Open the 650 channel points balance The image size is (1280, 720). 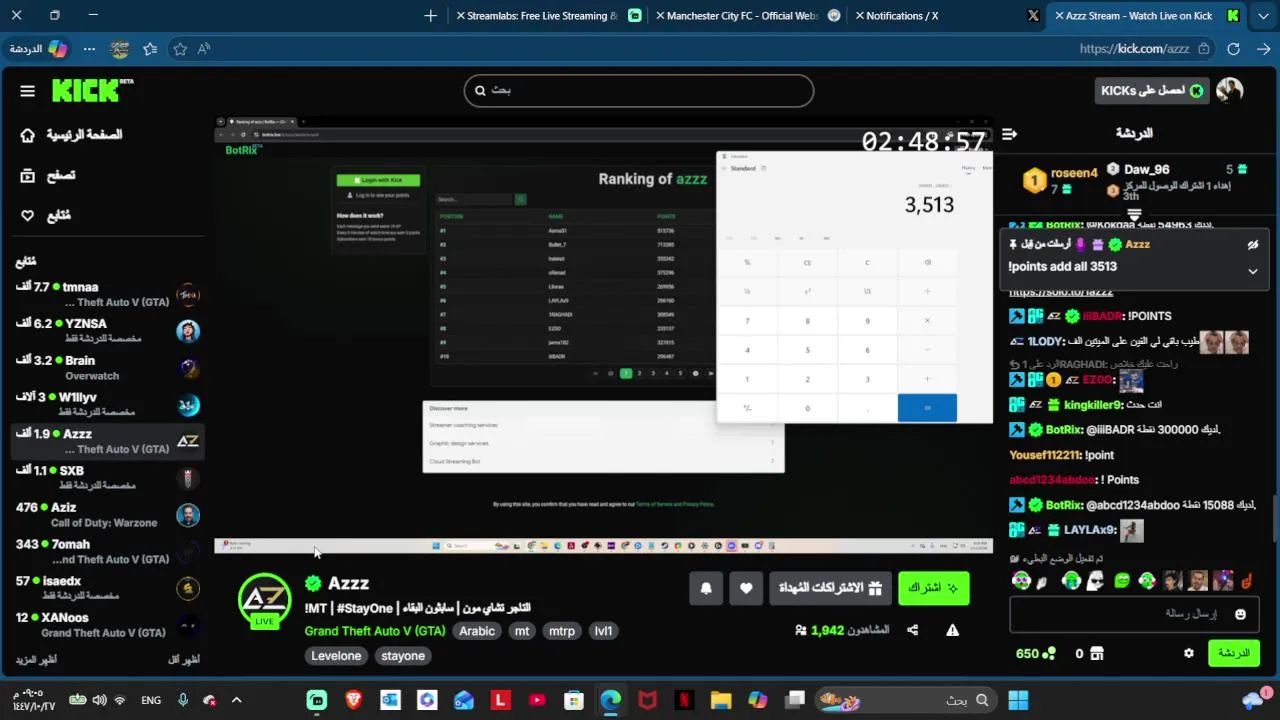pyautogui.click(x=1035, y=653)
